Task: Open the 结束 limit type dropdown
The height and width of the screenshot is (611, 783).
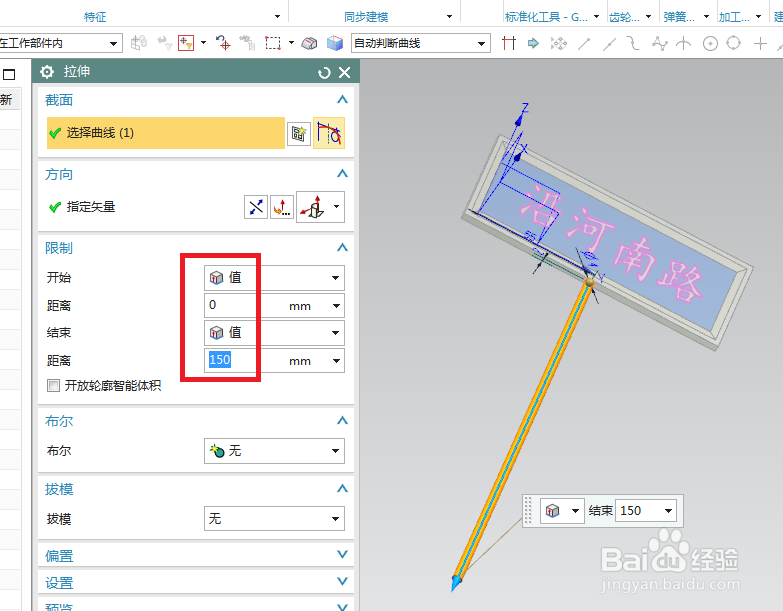Action: [x=274, y=333]
